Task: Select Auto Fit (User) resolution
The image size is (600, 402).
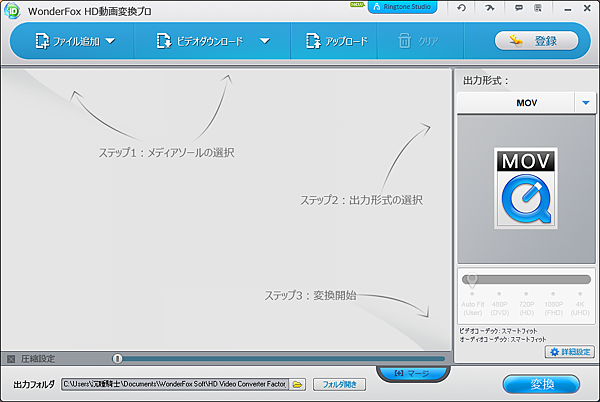Action: pos(473,305)
